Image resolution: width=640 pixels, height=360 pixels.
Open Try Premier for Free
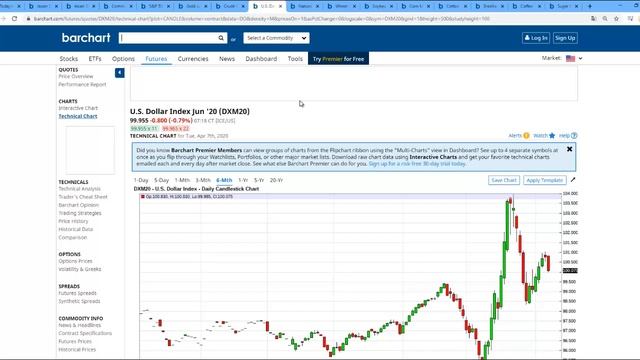click(338, 59)
